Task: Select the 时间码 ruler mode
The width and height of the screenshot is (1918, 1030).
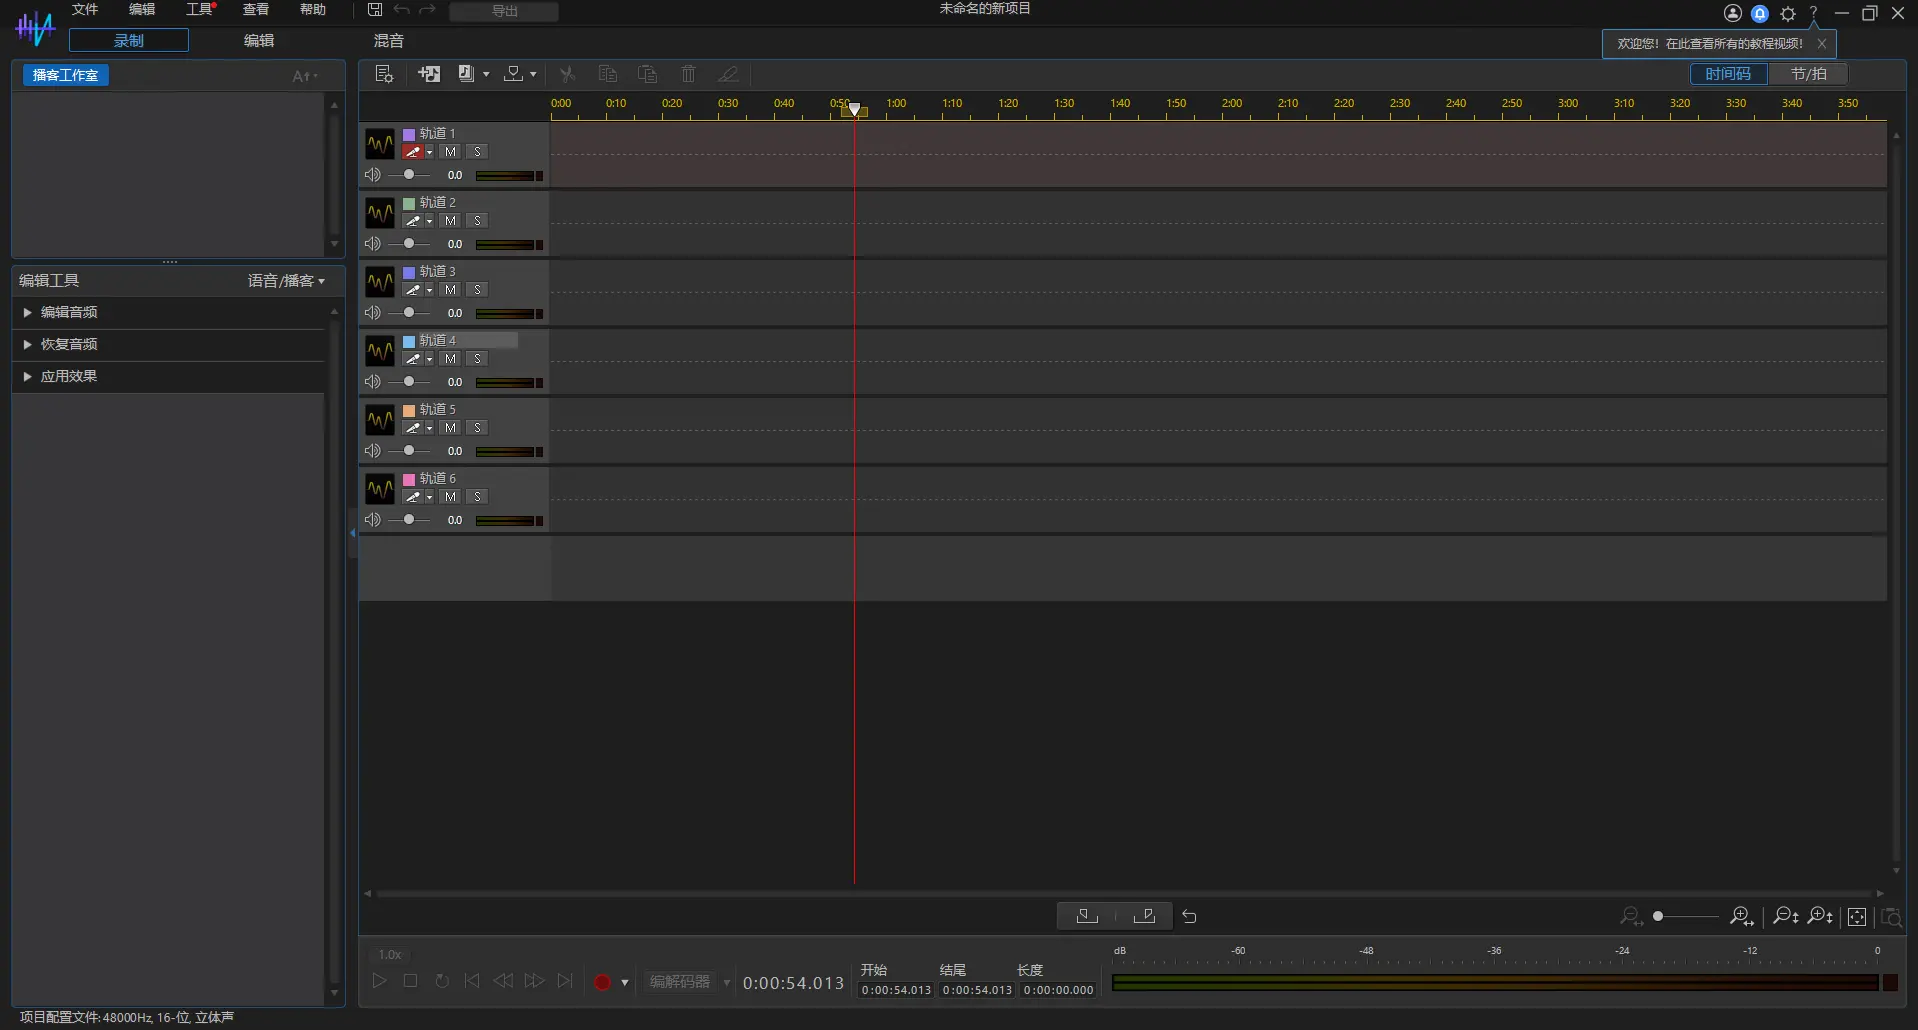Action: click(x=1728, y=74)
